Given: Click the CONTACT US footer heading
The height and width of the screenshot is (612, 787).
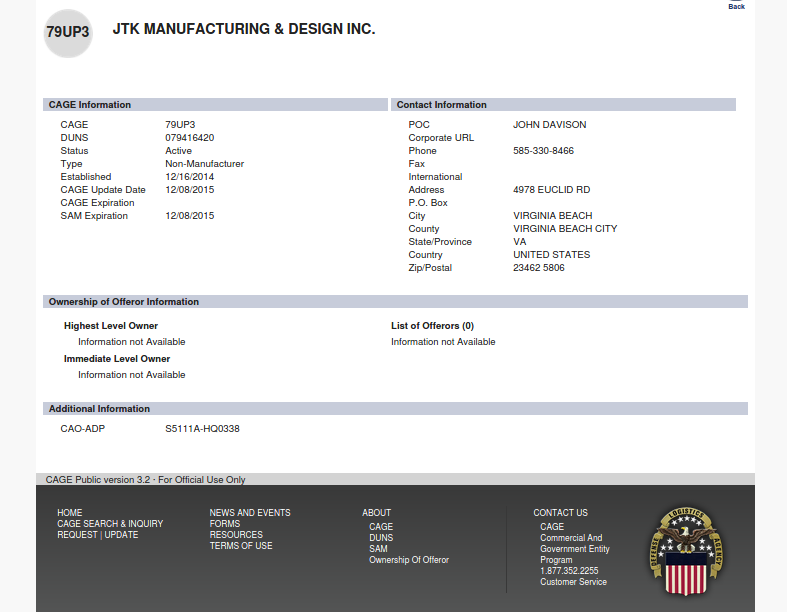Looking at the screenshot, I should [x=560, y=513].
